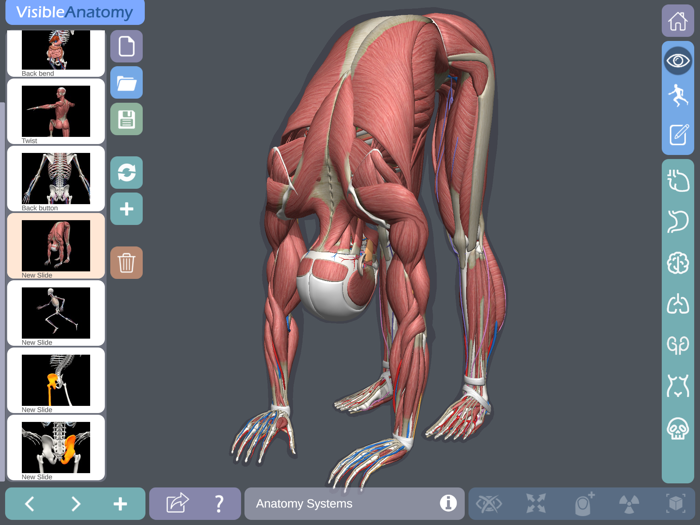
Task: Click the 3D cube bounding icon
Action: [676, 504]
